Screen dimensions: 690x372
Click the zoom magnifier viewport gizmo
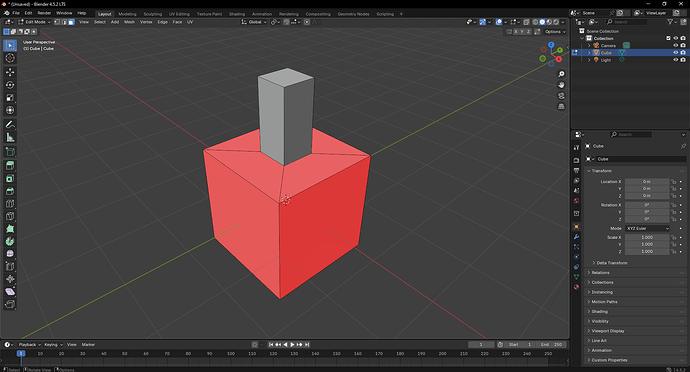(x=561, y=74)
